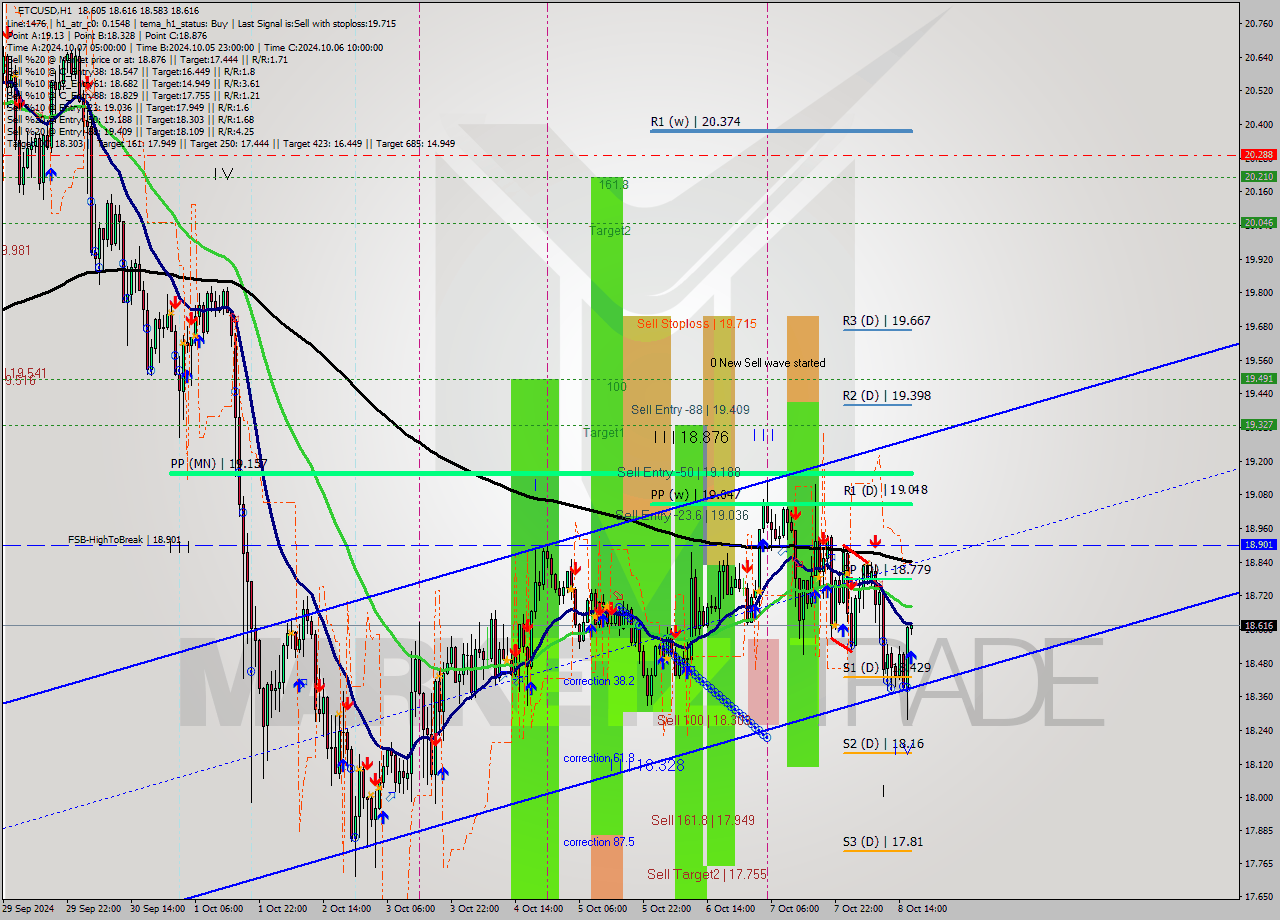The width and height of the screenshot is (1280, 920).
Task: Click the FSB-HighToBreak | 18.901 label
Action: (125, 540)
